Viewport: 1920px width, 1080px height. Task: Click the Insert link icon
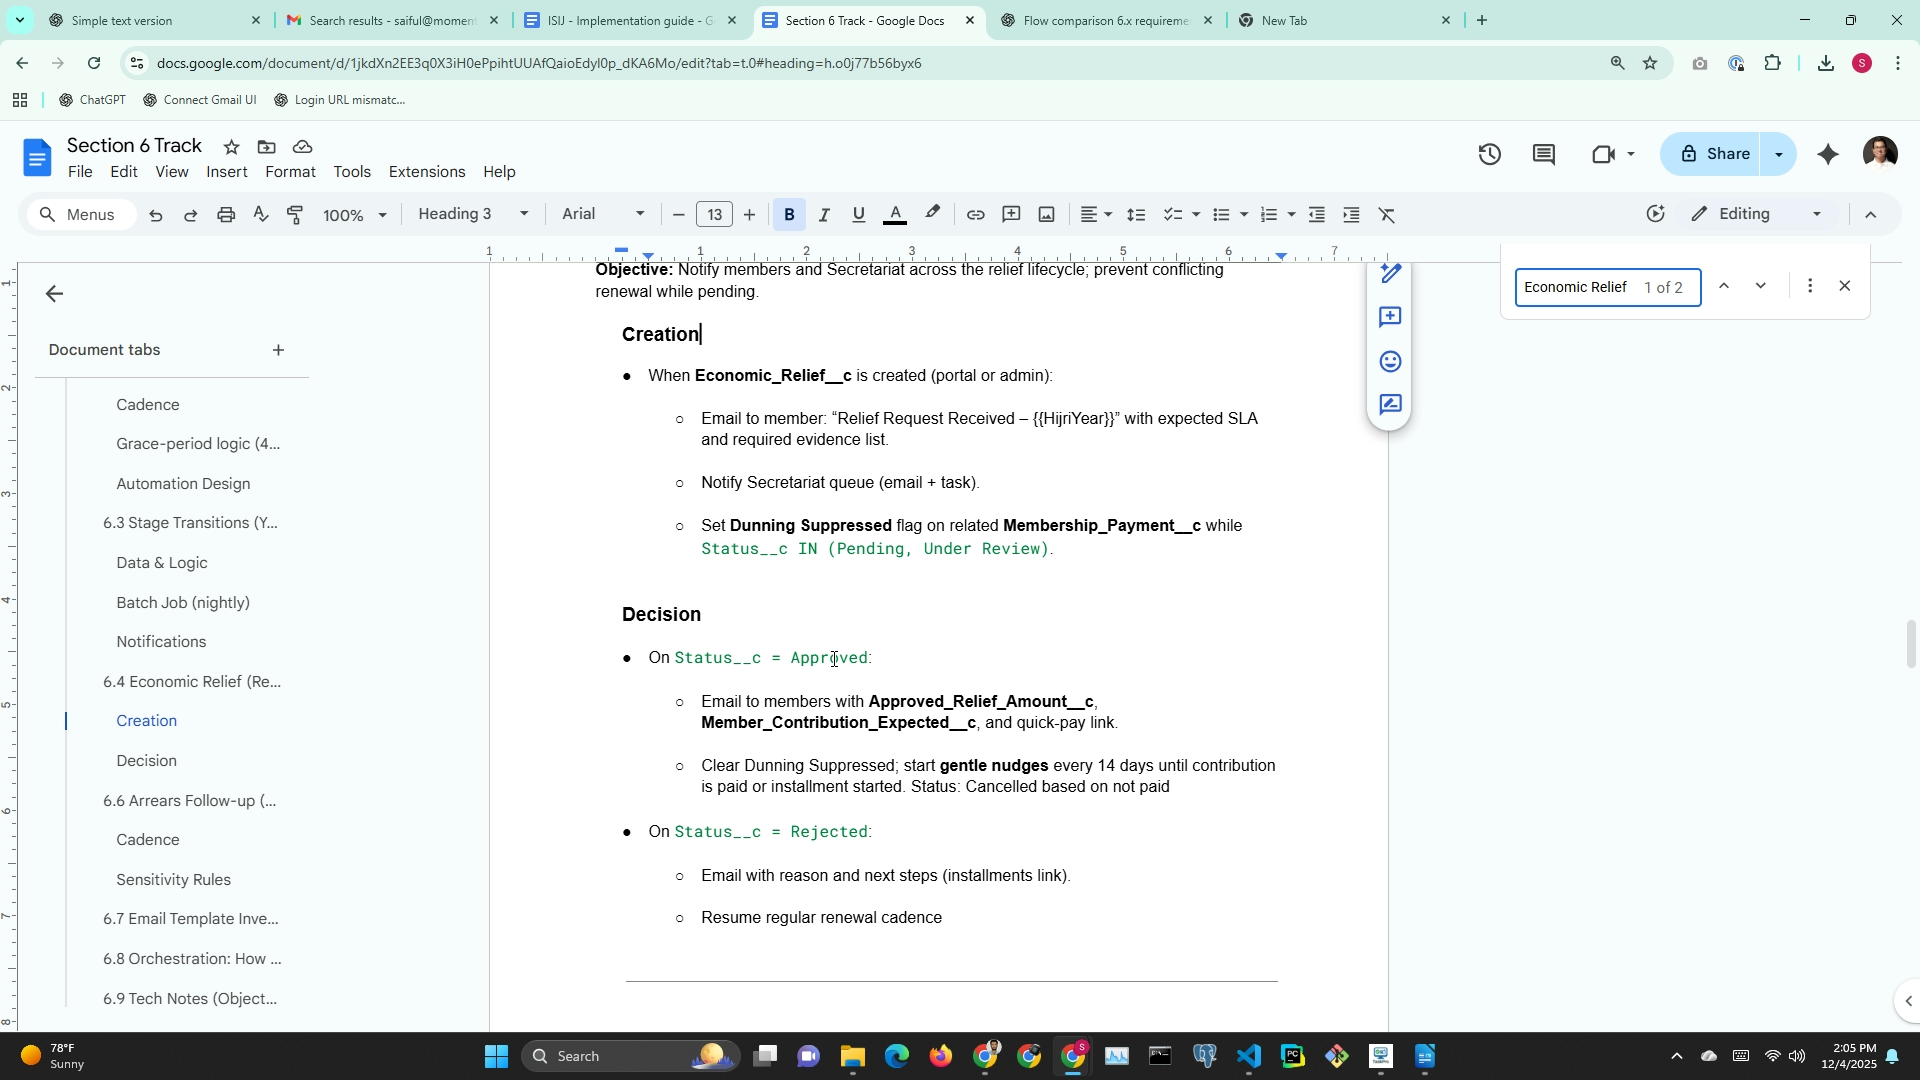tap(975, 215)
